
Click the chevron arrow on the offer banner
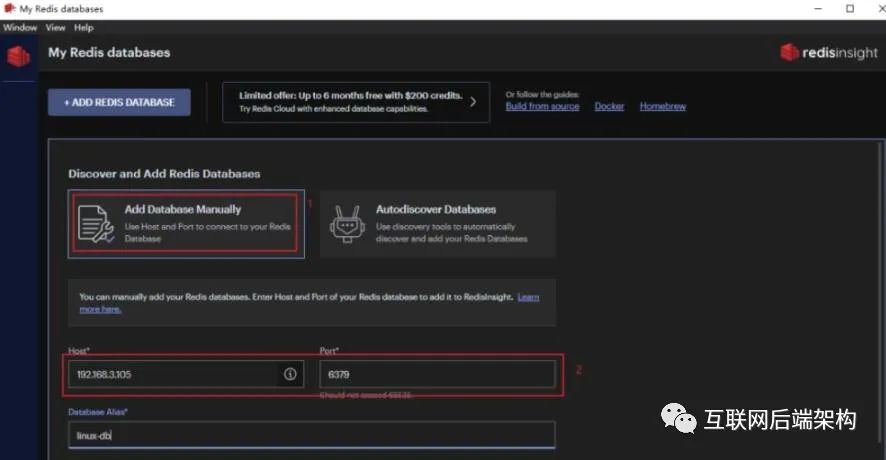click(473, 102)
